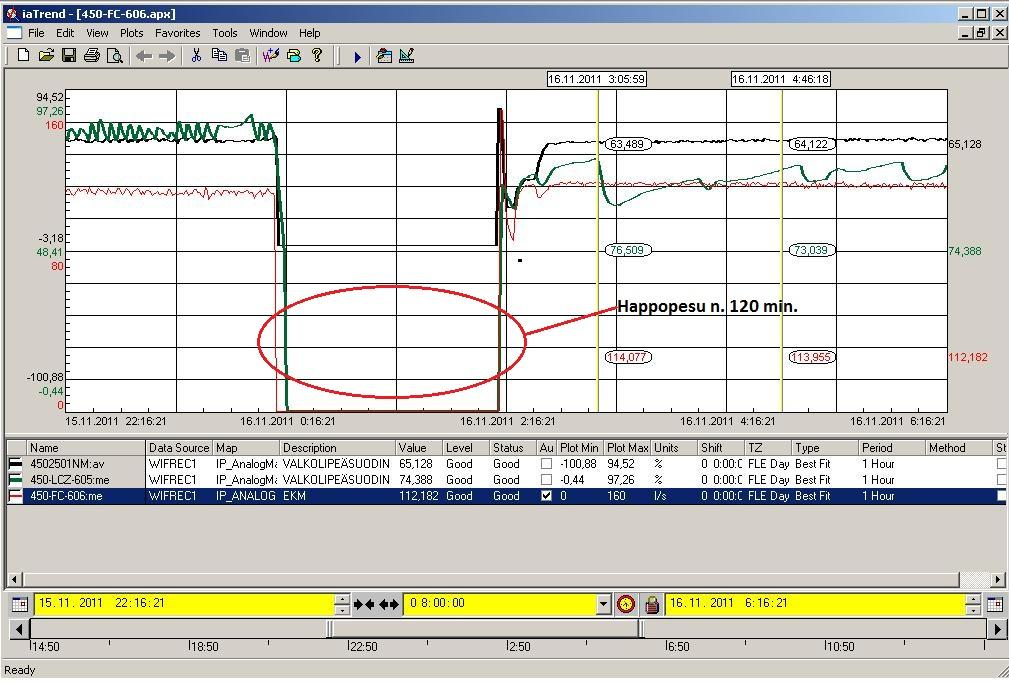Click the outward-pointing arrows icon
Viewport: 1009px width, 682px height.
[x=389, y=604]
